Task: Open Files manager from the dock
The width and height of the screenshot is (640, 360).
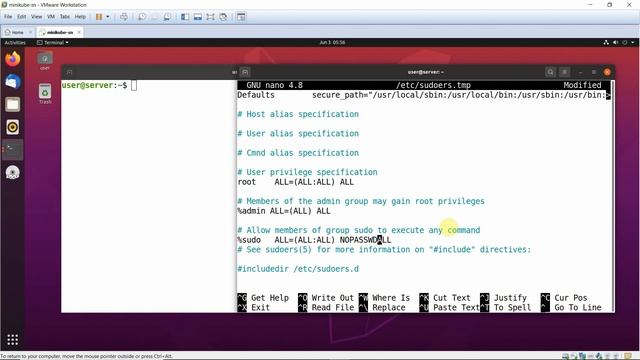Action: [x=13, y=104]
